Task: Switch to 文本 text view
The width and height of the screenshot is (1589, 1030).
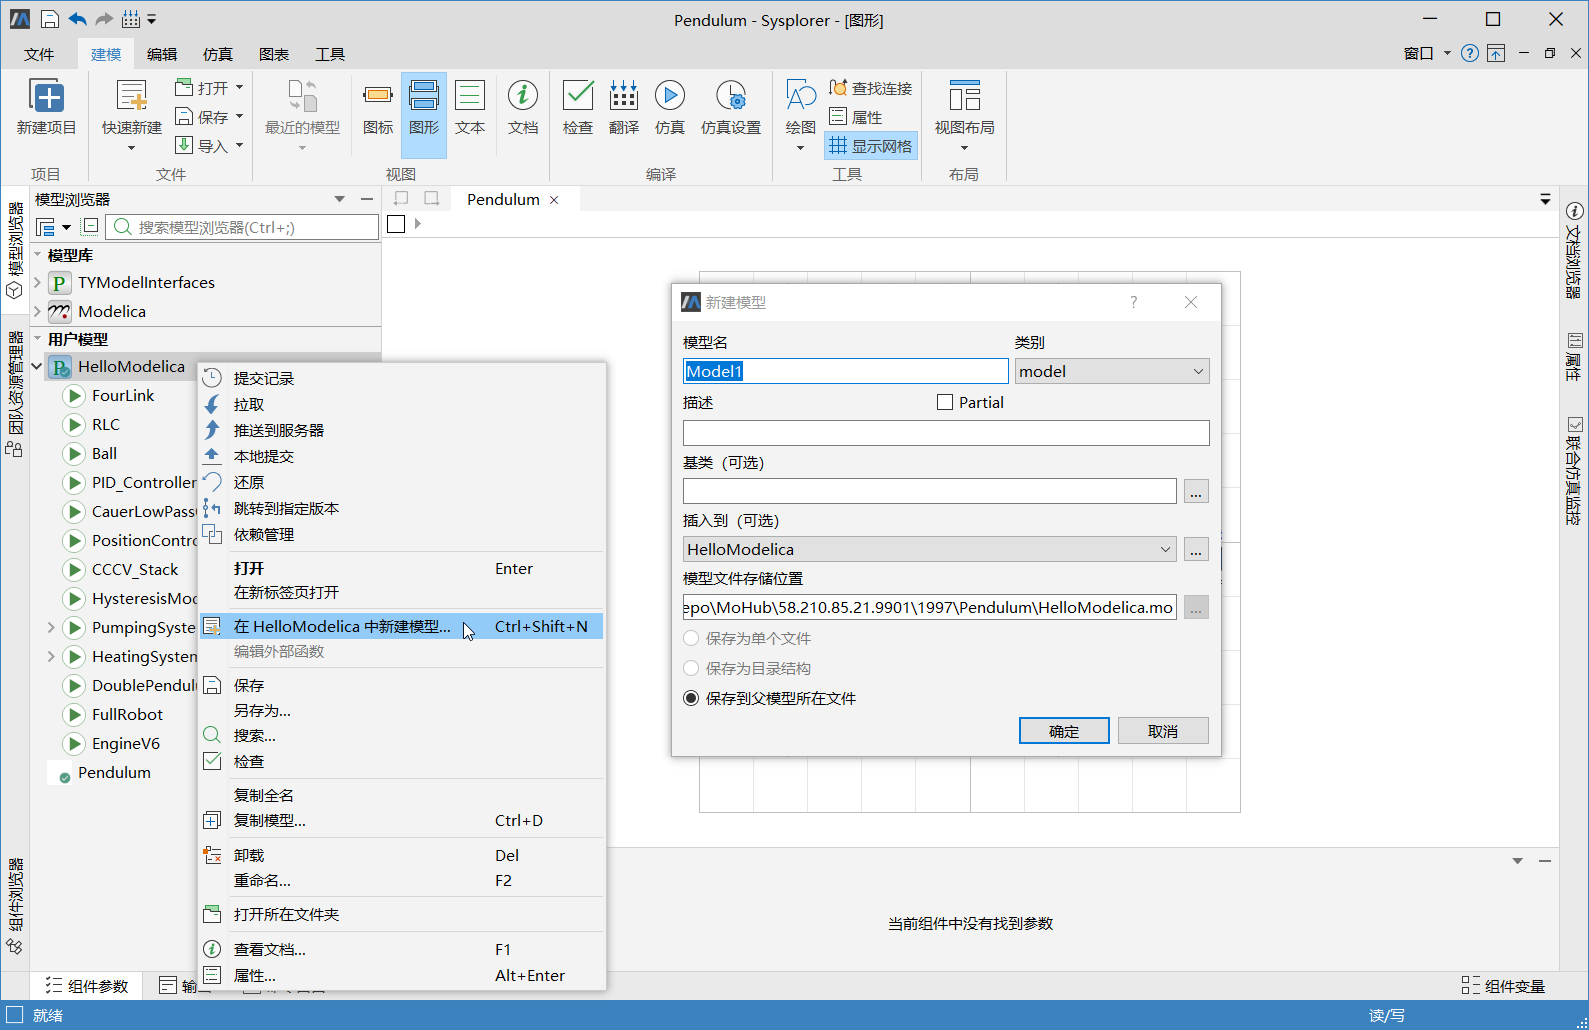Action: [x=470, y=107]
